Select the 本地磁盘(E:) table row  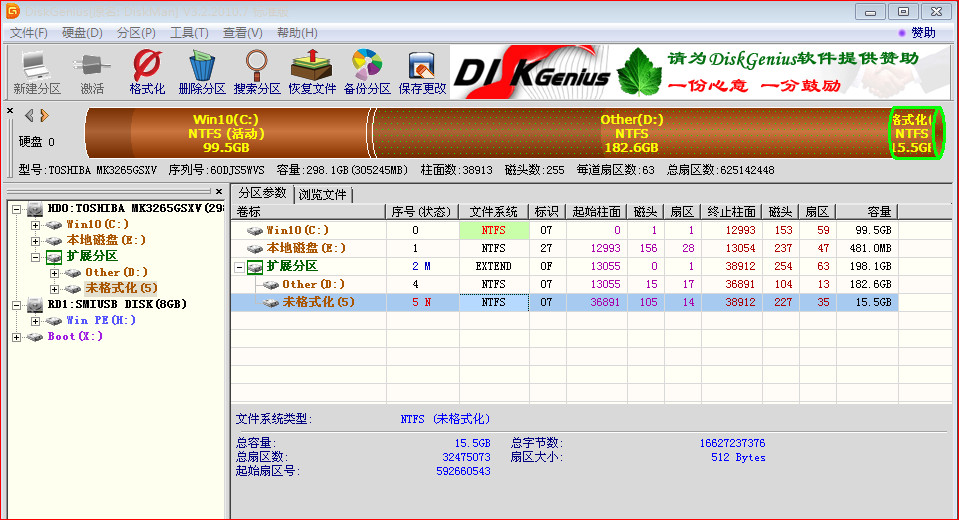pos(306,248)
